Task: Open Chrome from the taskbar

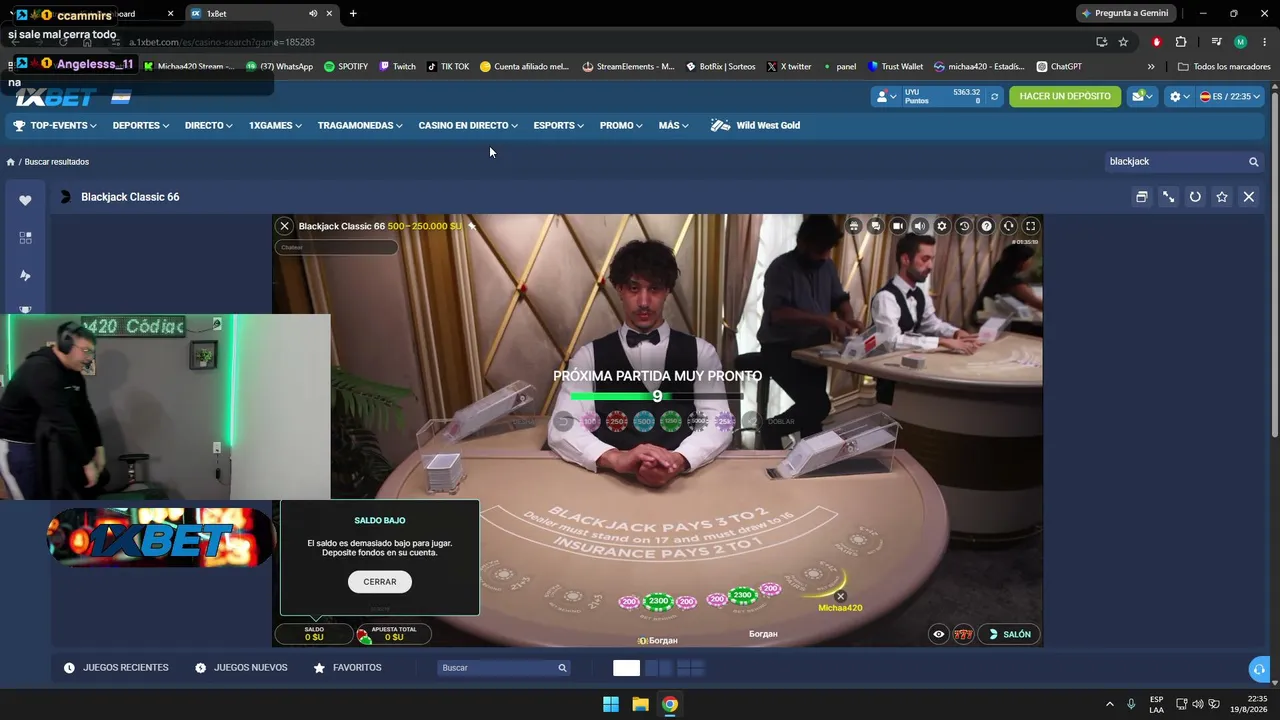Action: tap(670, 704)
